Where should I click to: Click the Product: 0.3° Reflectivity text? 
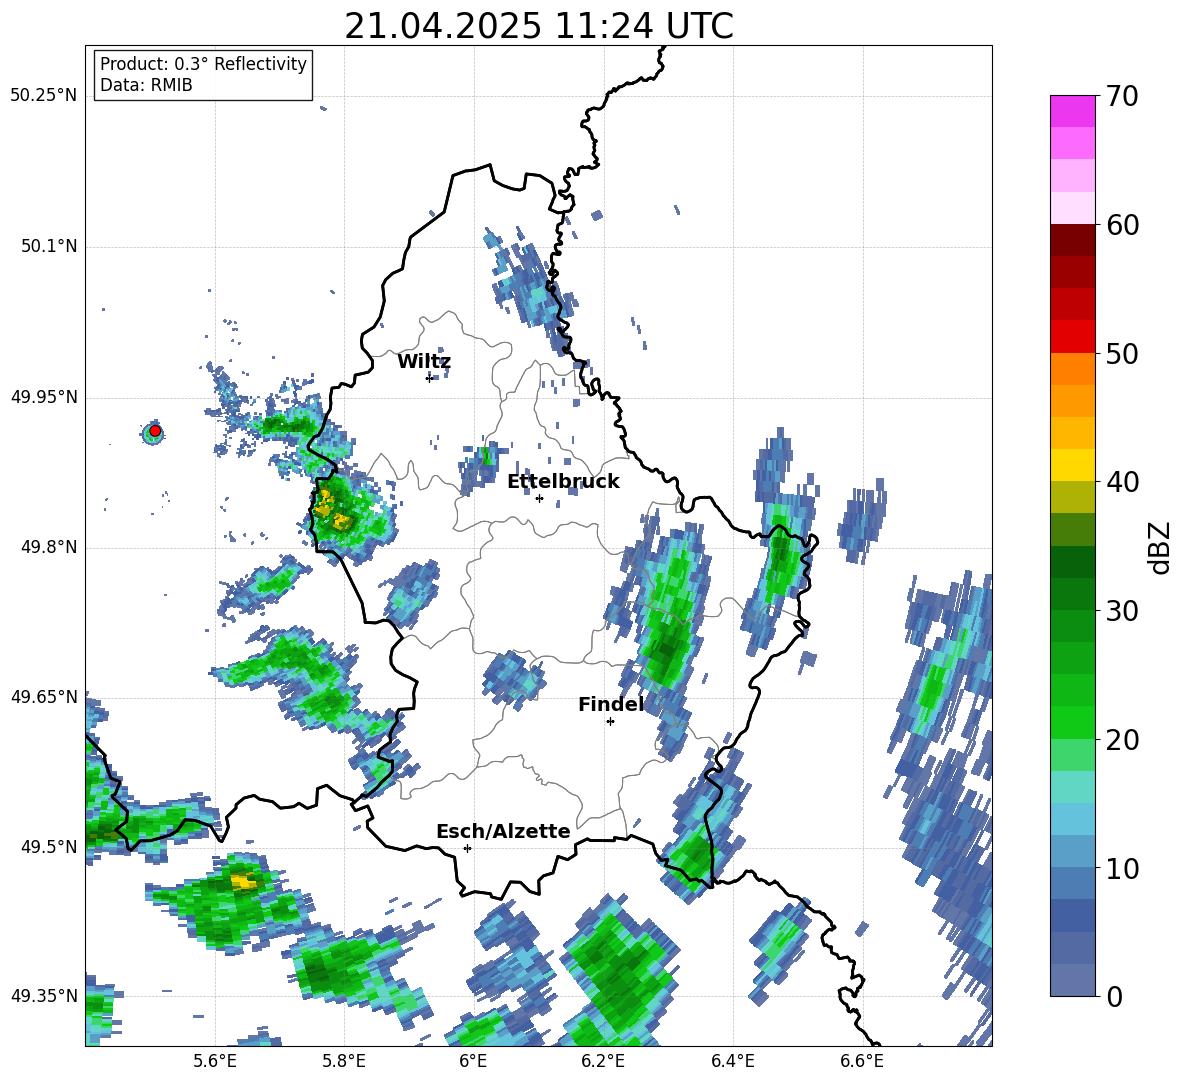click(x=203, y=64)
